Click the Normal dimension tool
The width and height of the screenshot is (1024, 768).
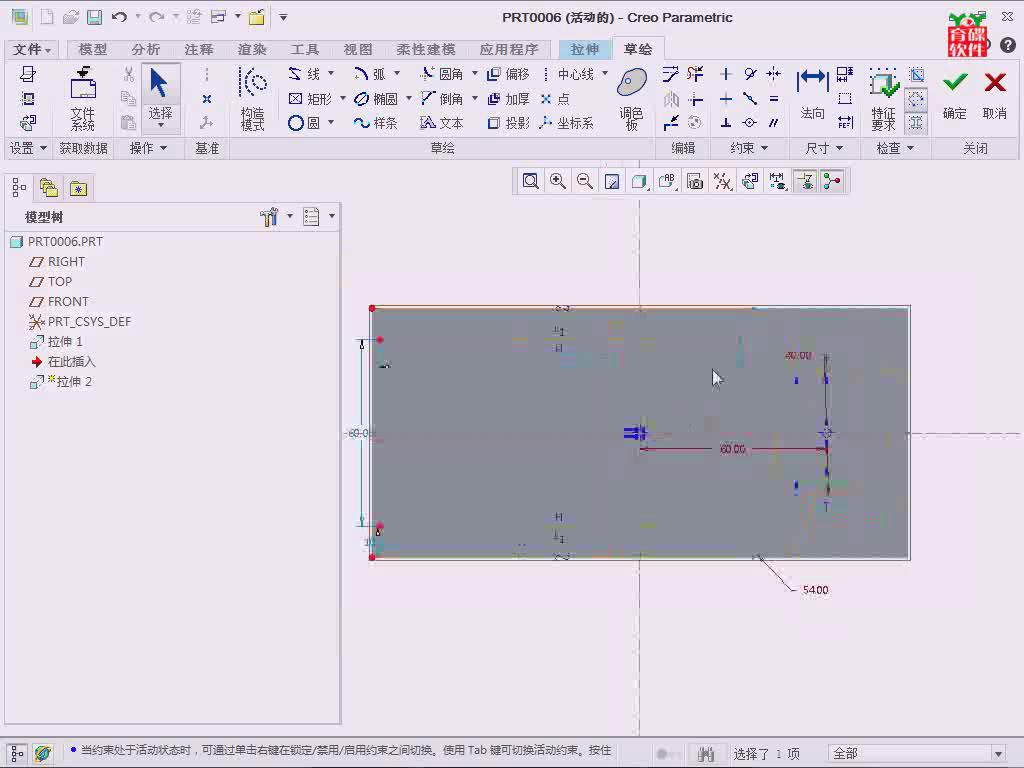[x=812, y=95]
